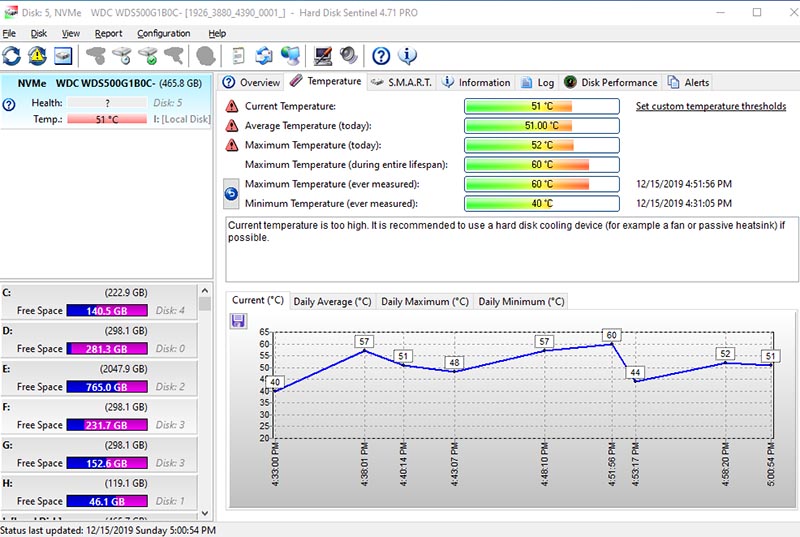Select drive E: in the partition list

(99, 378)
